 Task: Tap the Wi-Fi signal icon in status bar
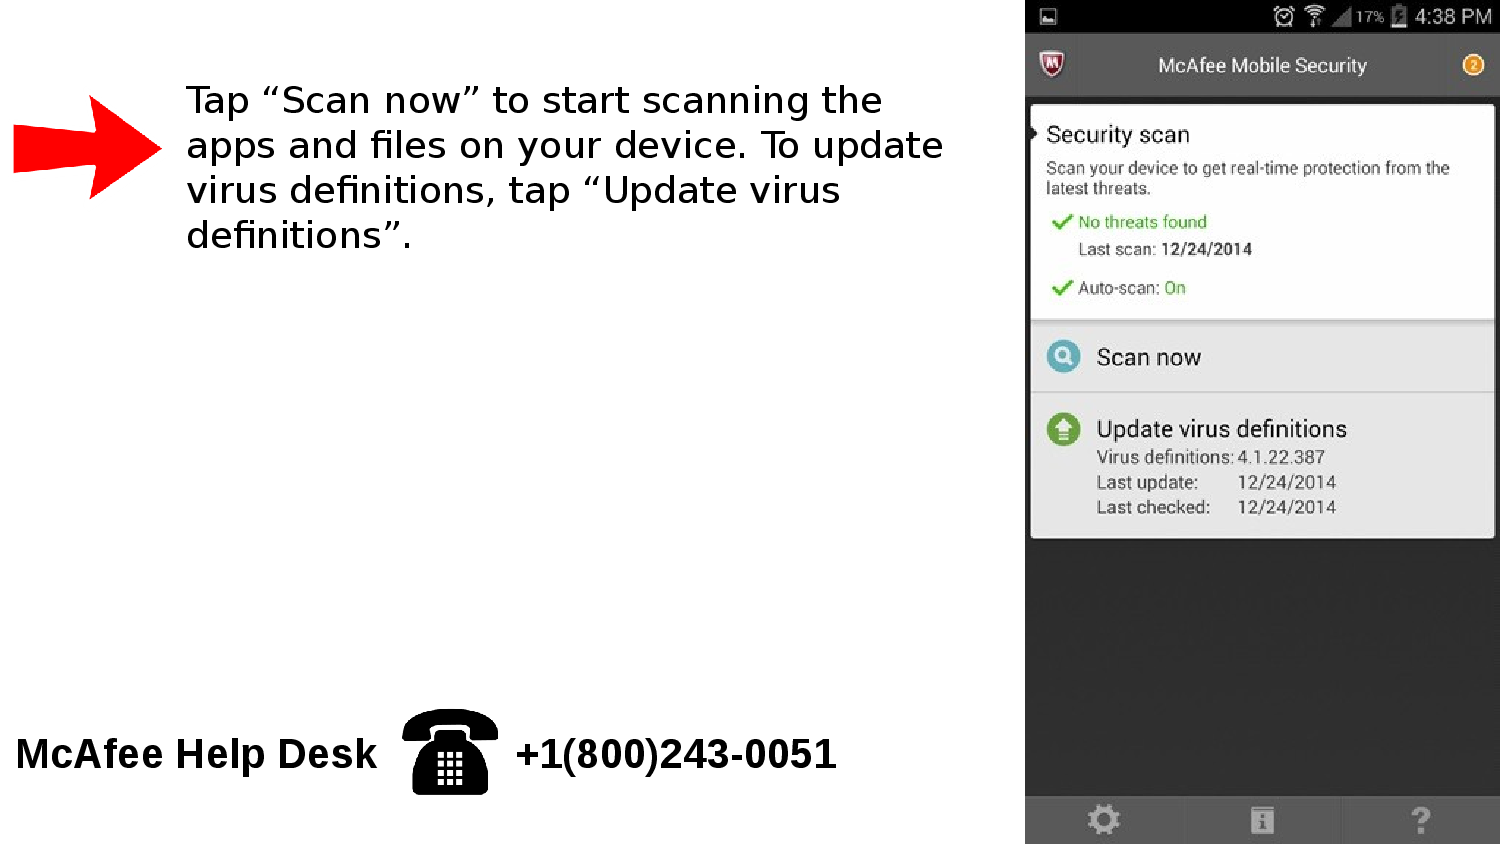coord(1314,16)
